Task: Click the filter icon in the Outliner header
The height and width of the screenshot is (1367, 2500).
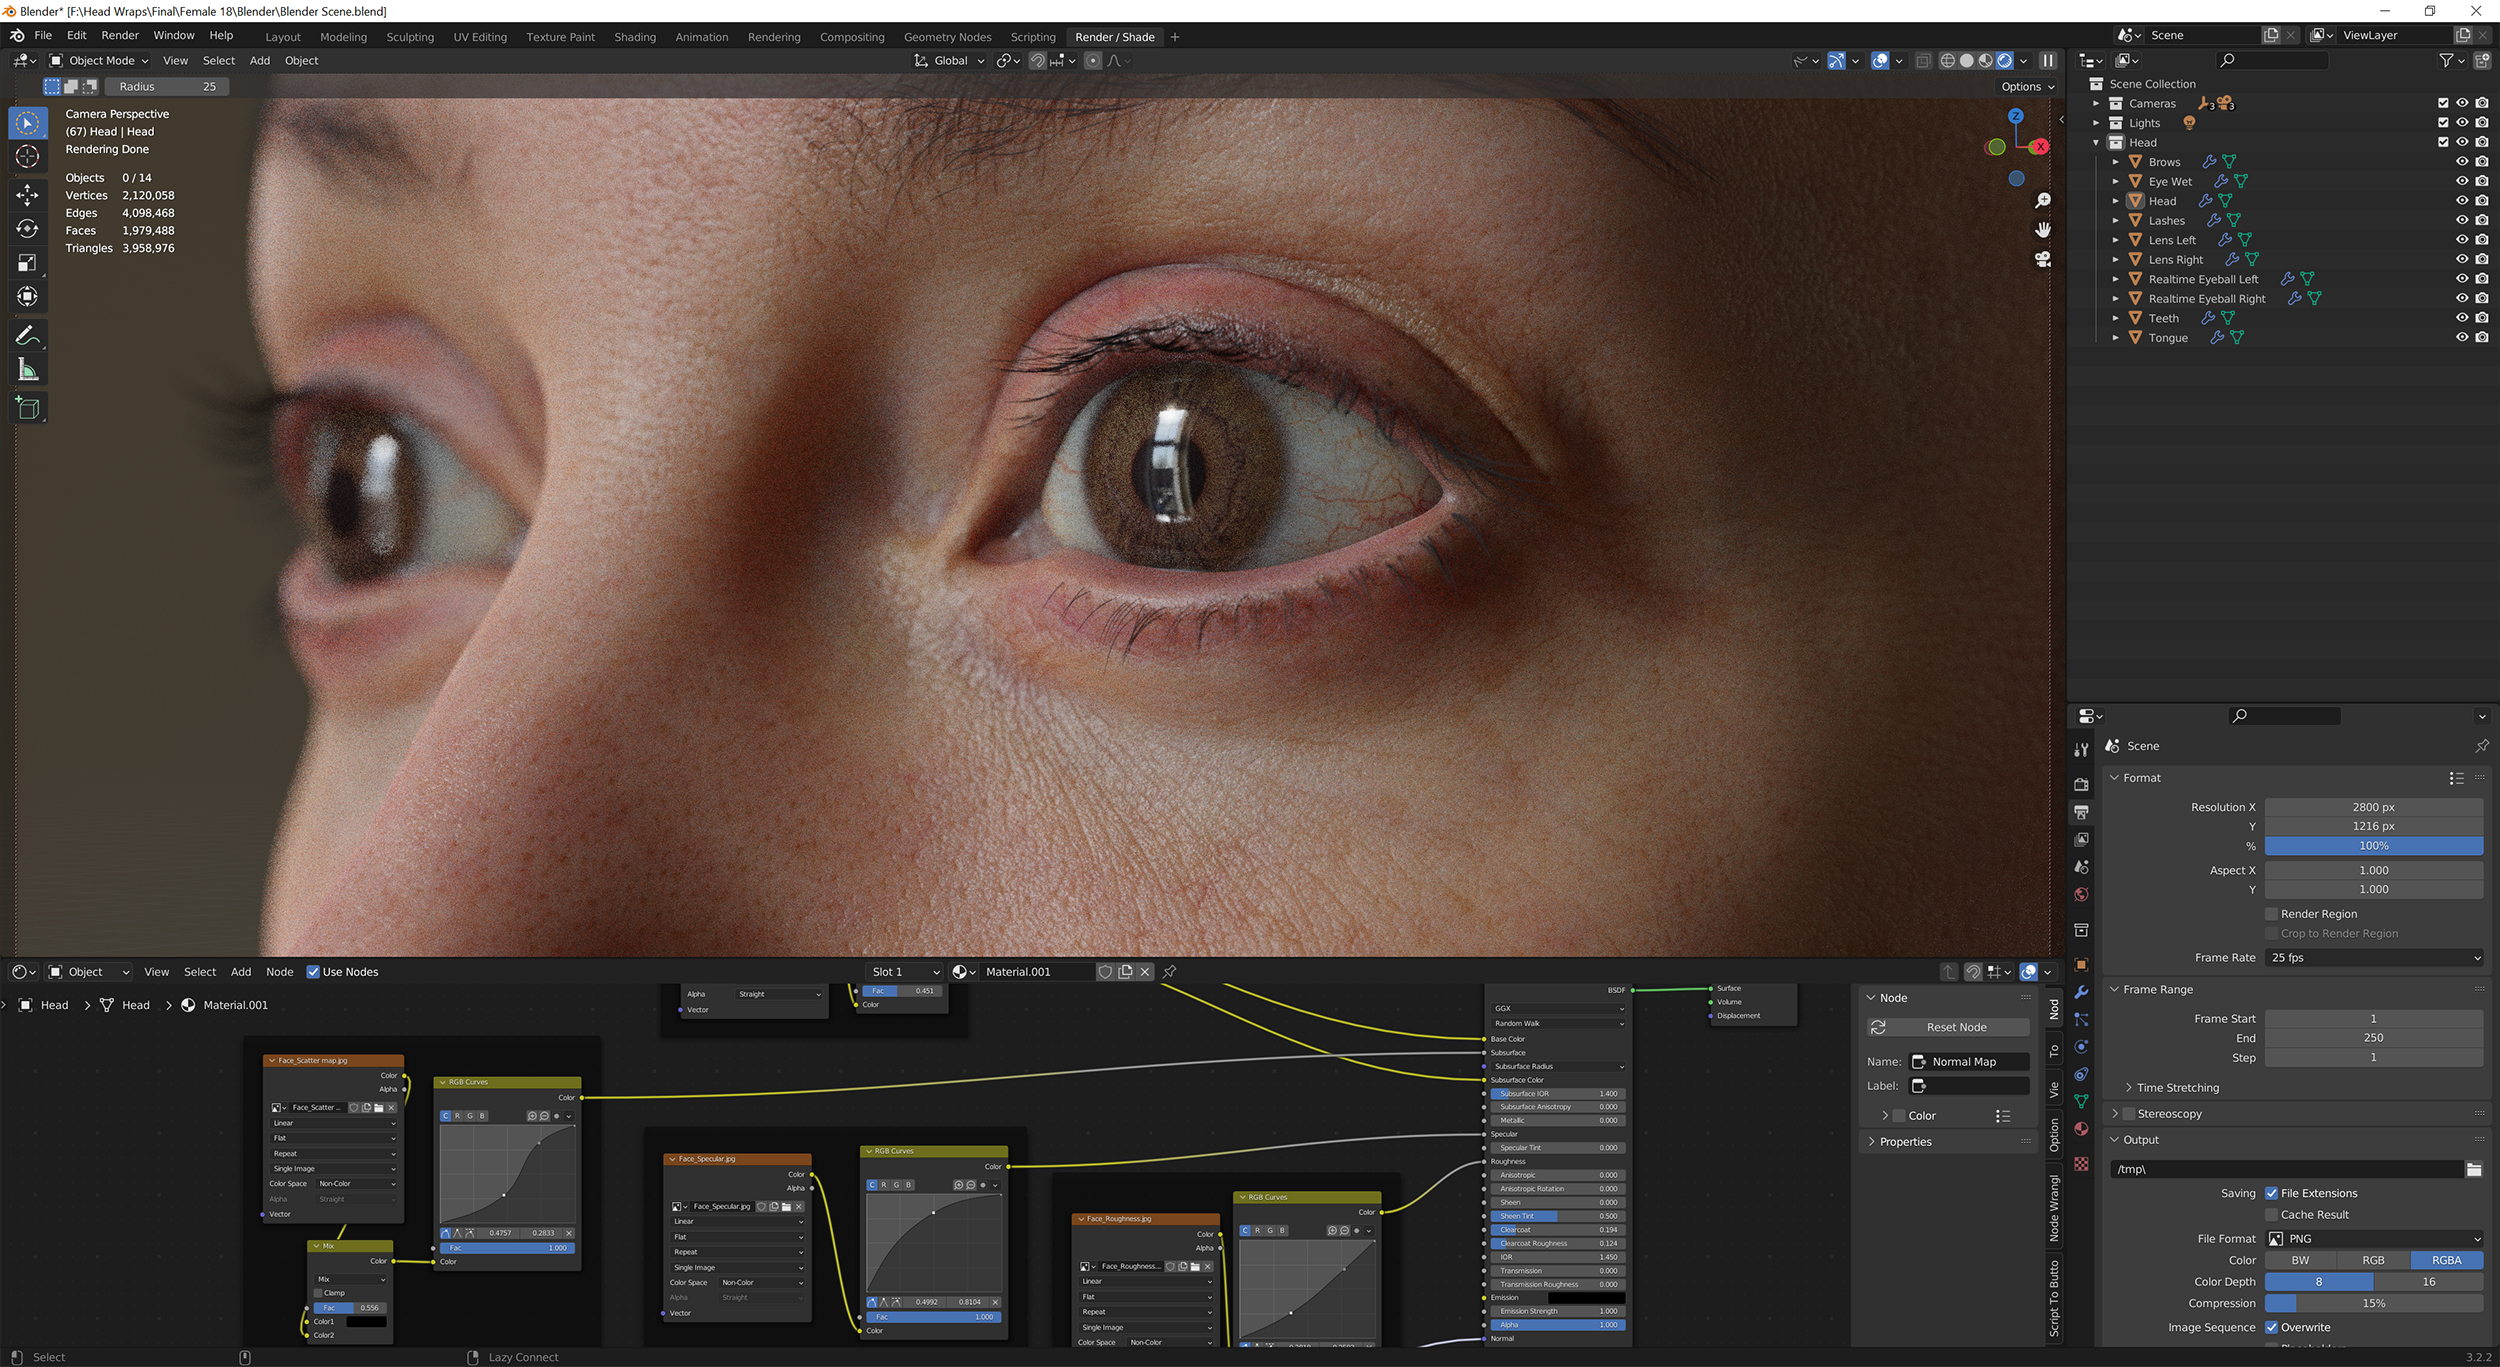Action: point(2447,60)
